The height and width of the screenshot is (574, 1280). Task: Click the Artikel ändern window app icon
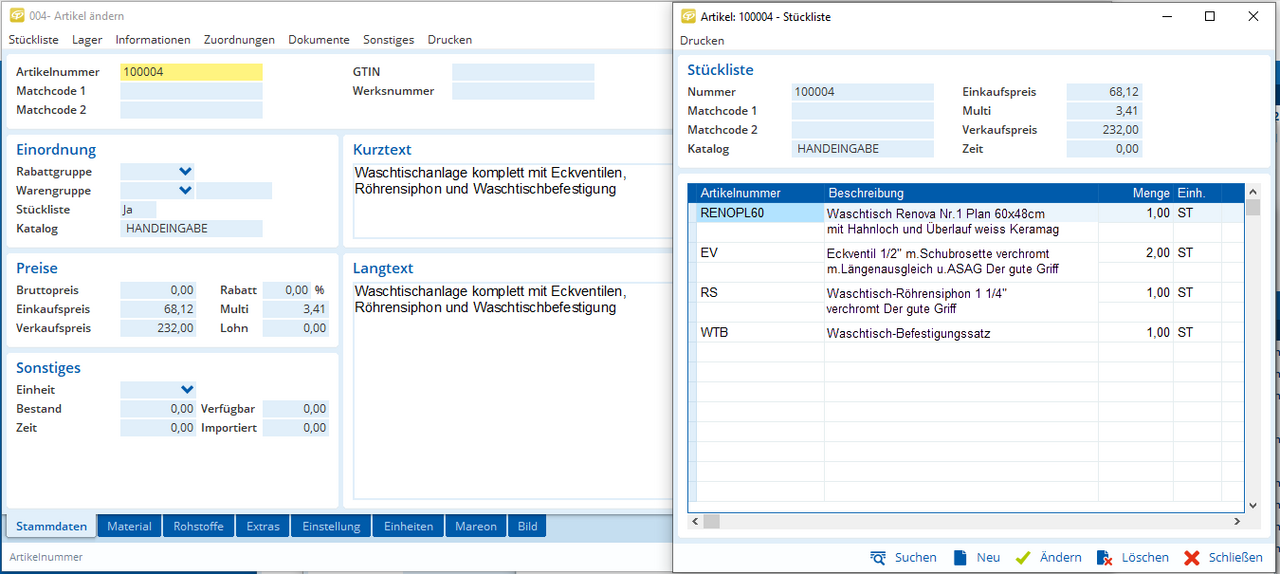click(17, 16)
